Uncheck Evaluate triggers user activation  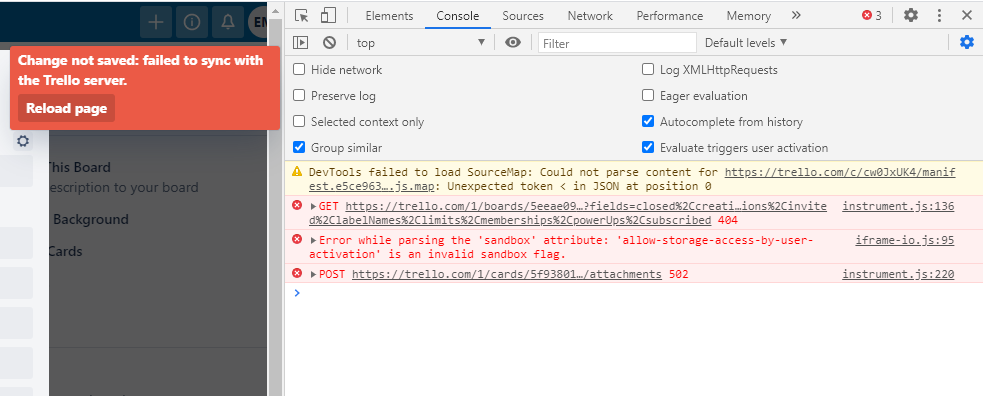click(648, 148)
